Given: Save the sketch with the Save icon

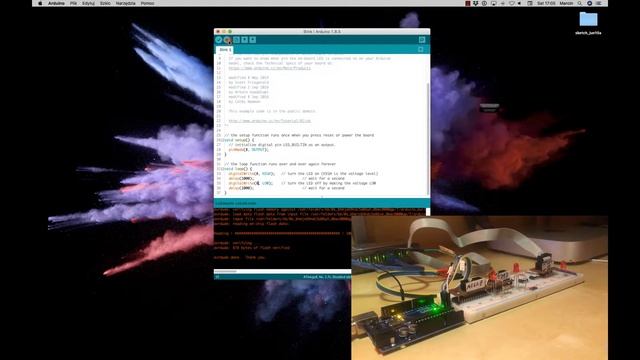Looking at the screenshot, I should [x=253, y=40].
